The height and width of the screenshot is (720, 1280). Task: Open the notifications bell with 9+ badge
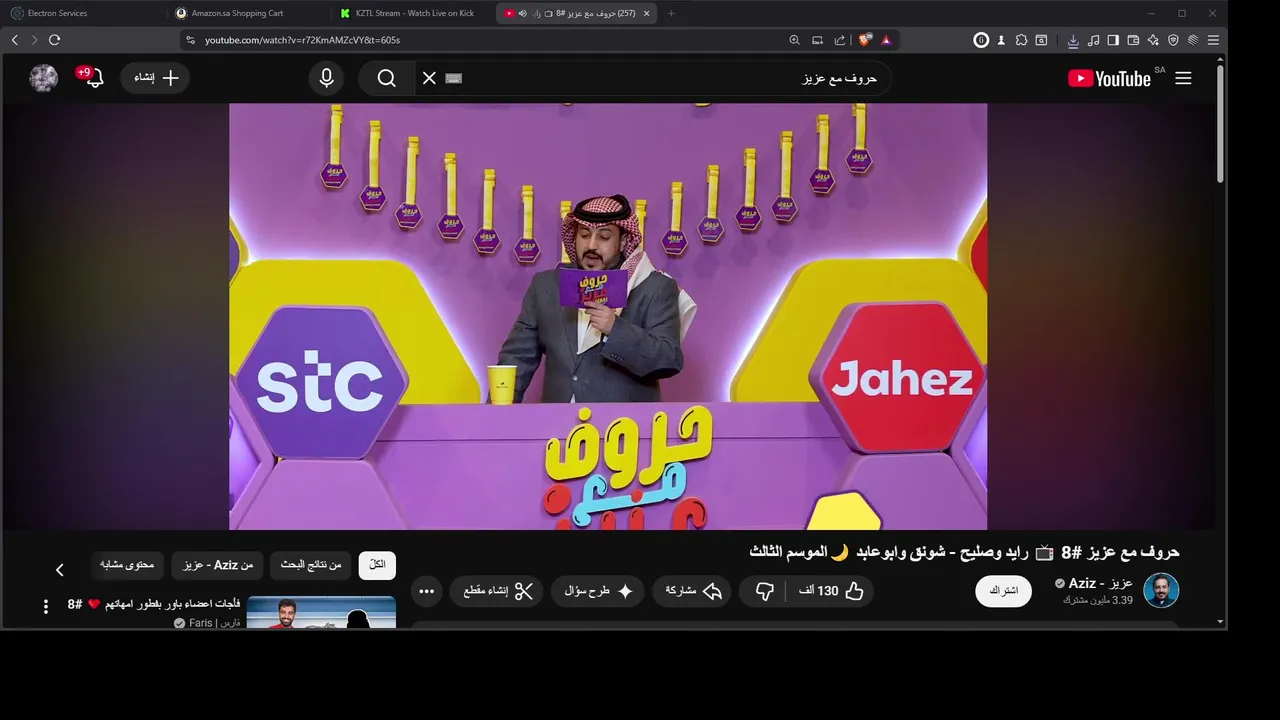tap(92, 77)
